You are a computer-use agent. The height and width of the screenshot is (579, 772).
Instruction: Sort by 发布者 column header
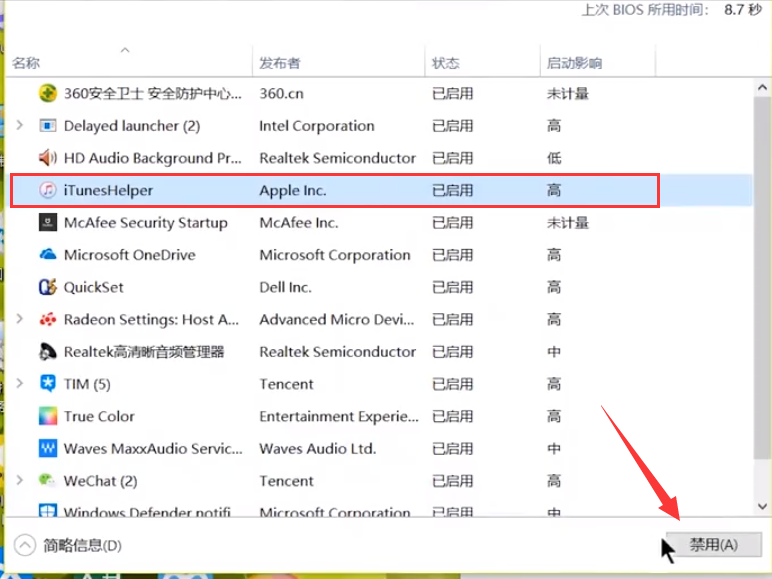tap(279, 63)
